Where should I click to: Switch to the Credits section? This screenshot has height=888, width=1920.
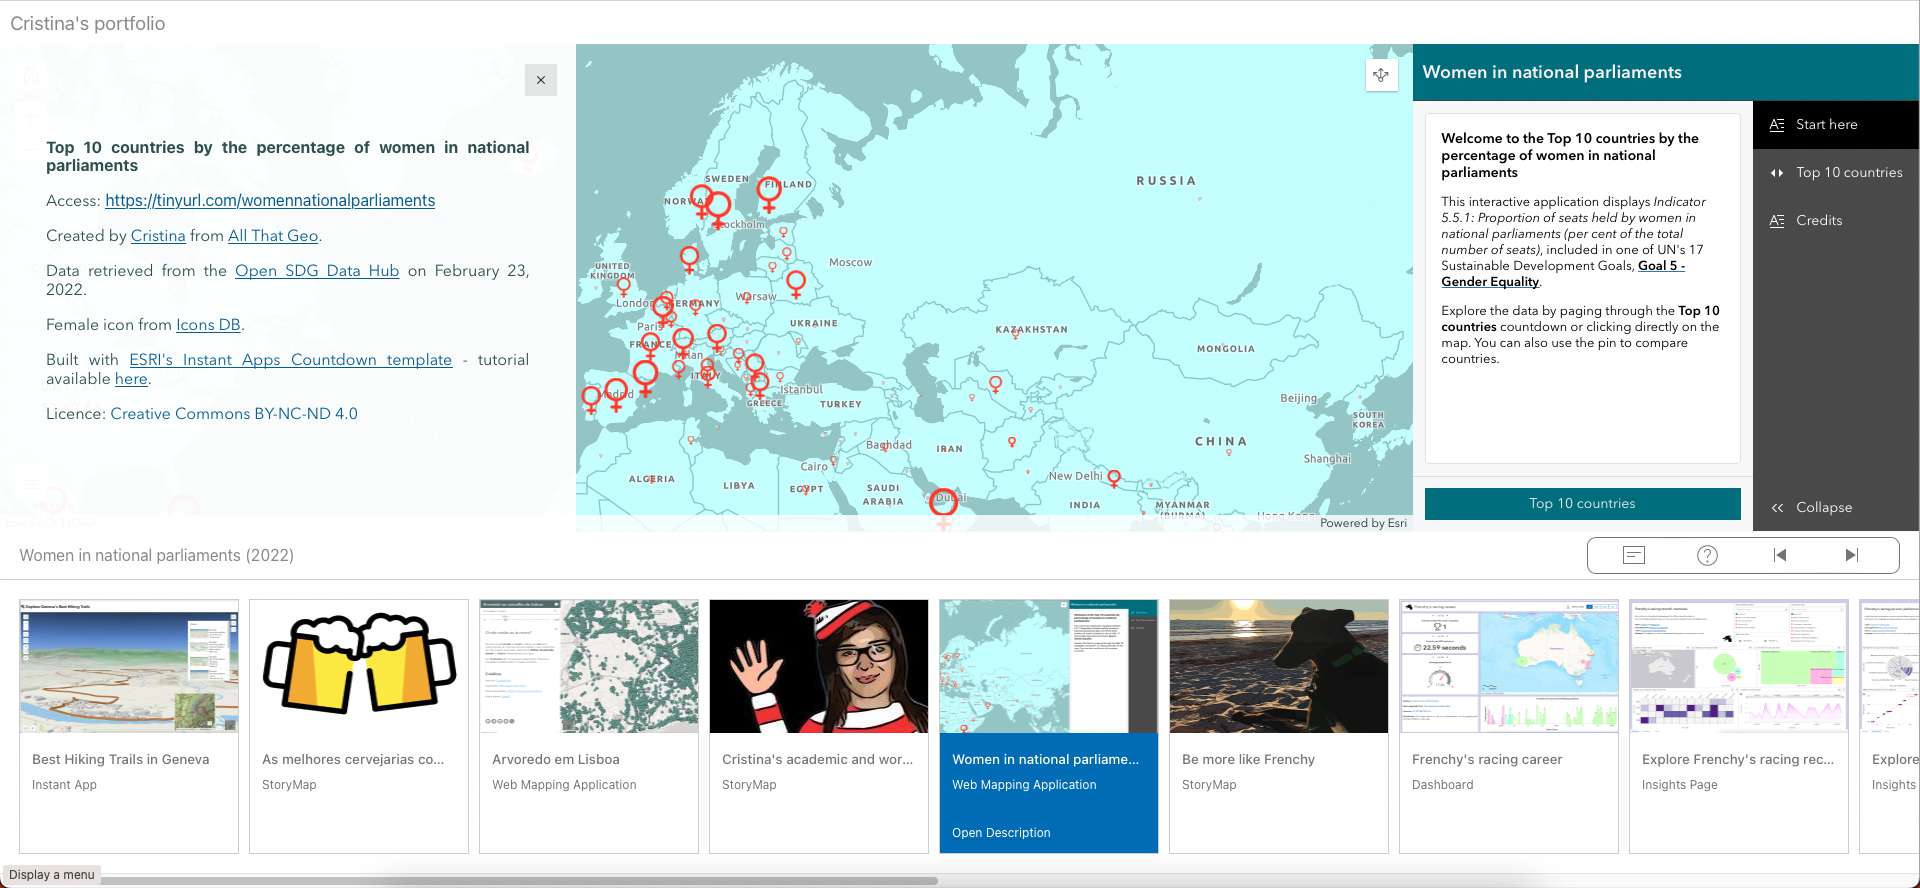point(1818,221)
